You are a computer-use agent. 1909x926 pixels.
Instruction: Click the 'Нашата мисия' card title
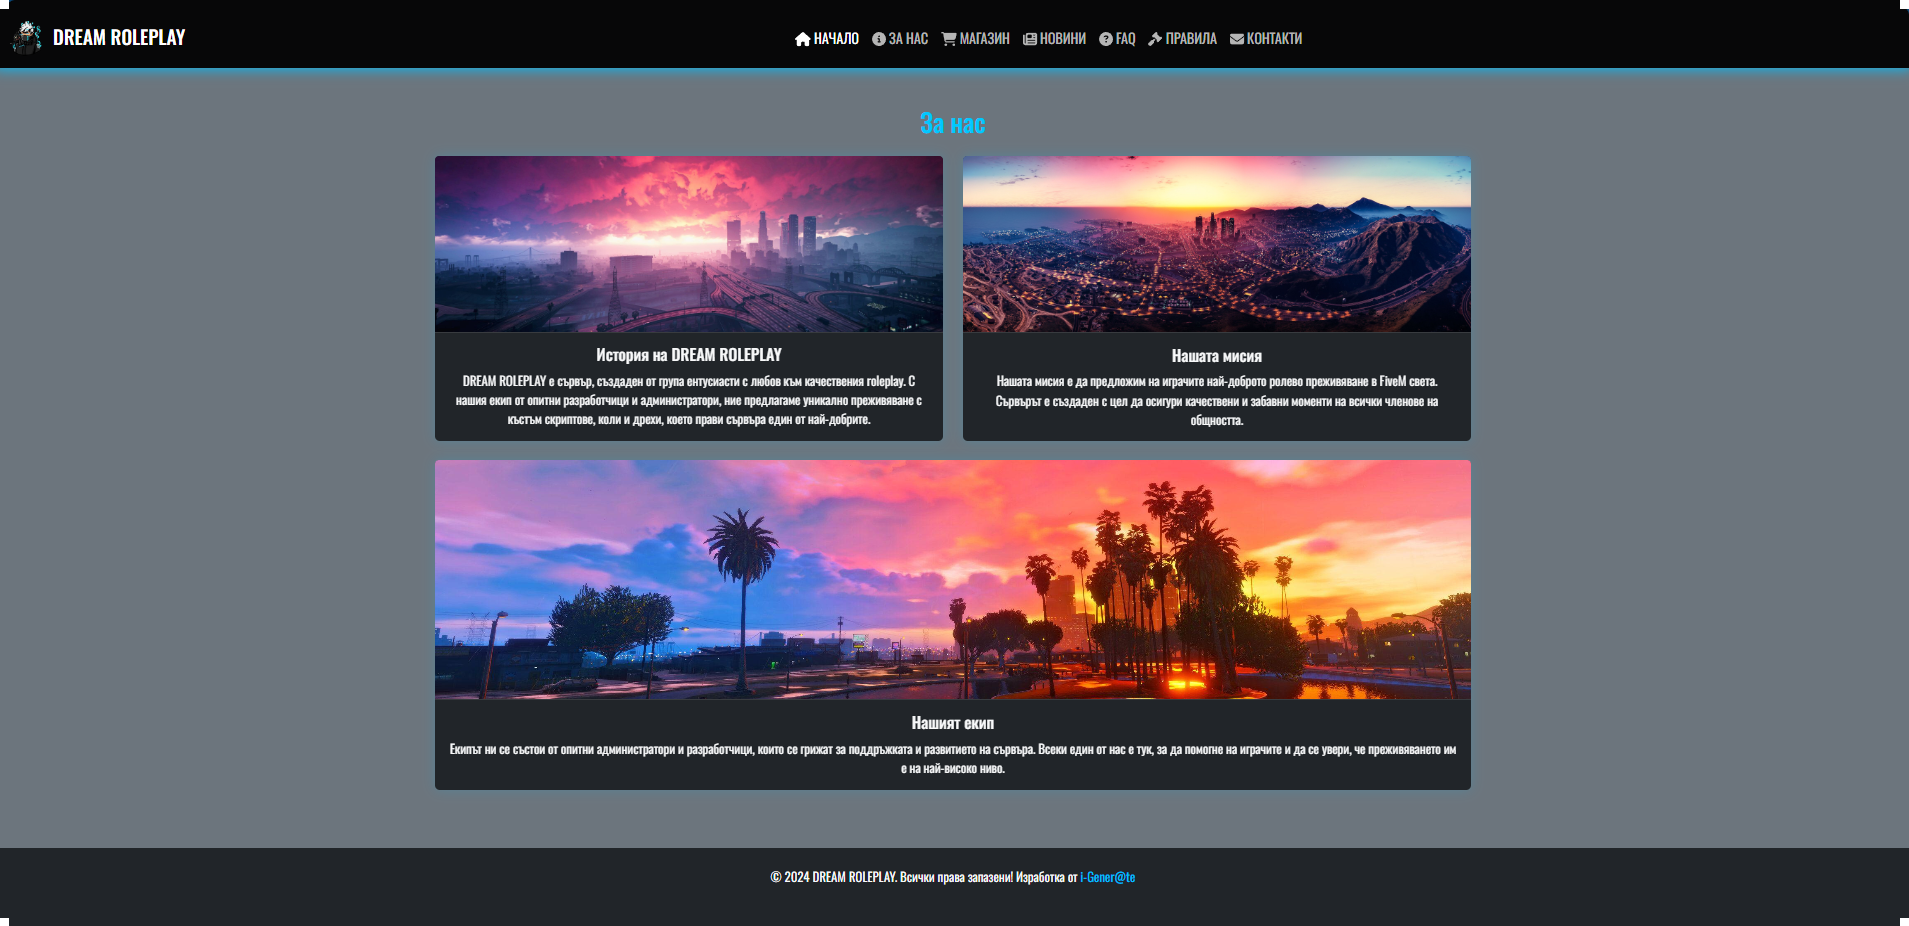click(1217, 356)
